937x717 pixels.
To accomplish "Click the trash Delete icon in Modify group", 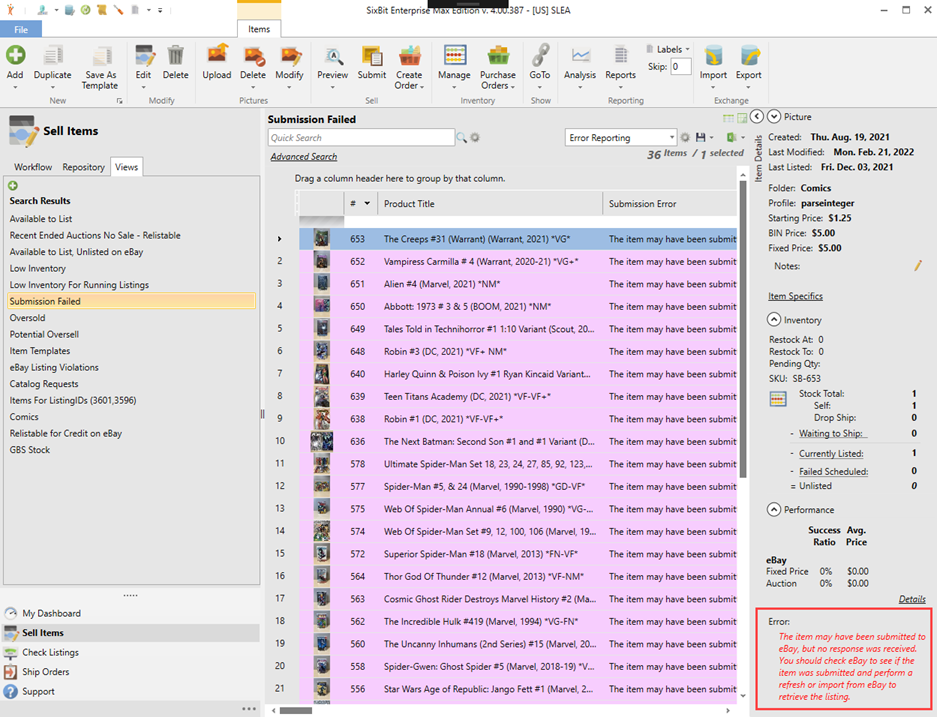I will coord(175,55).
